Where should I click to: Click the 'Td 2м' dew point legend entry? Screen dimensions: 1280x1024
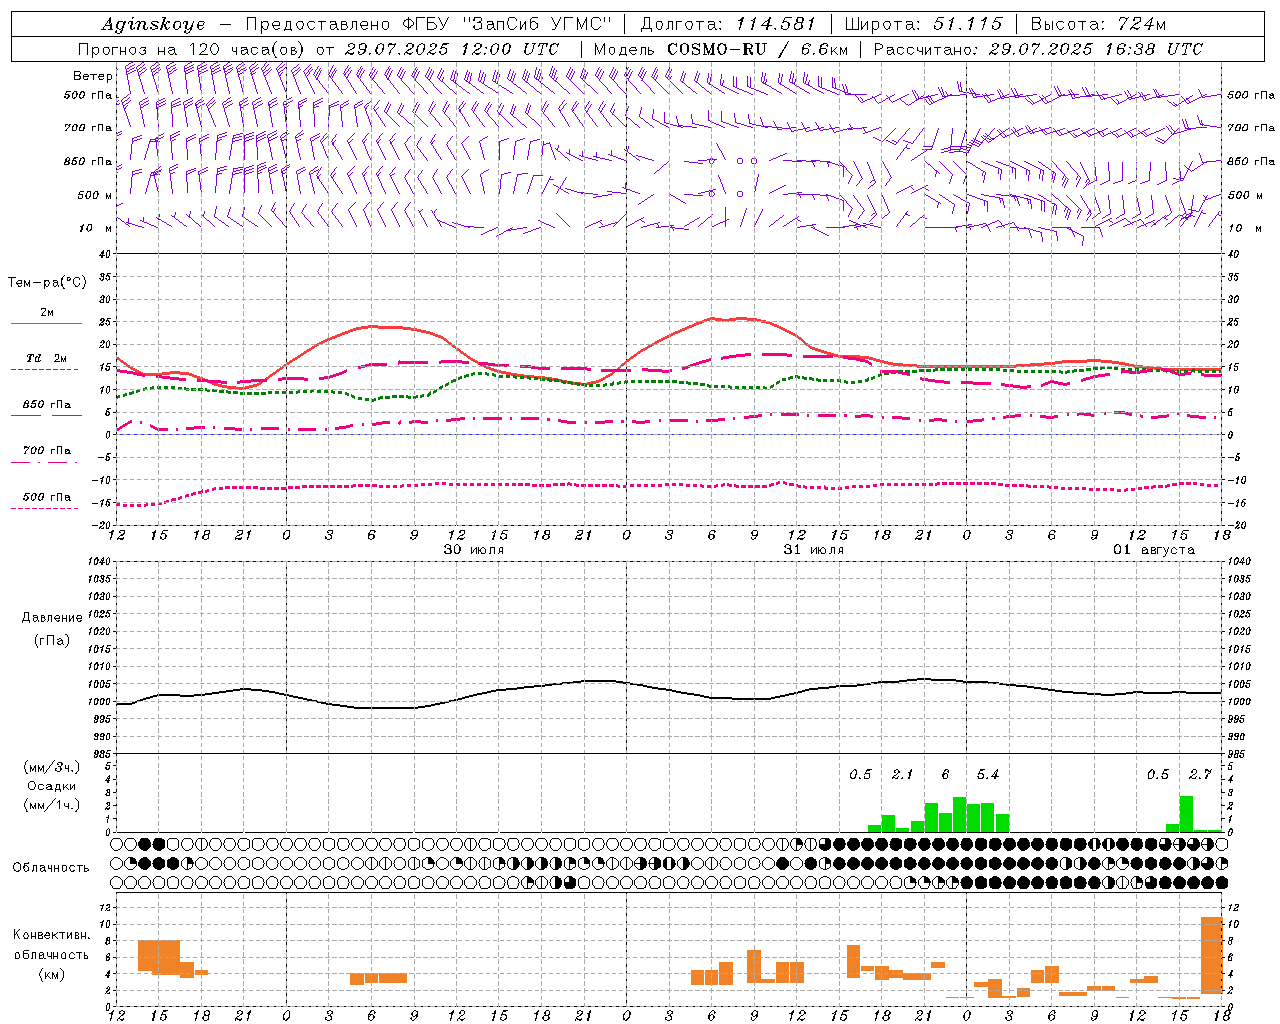click(x=47, y=358)
